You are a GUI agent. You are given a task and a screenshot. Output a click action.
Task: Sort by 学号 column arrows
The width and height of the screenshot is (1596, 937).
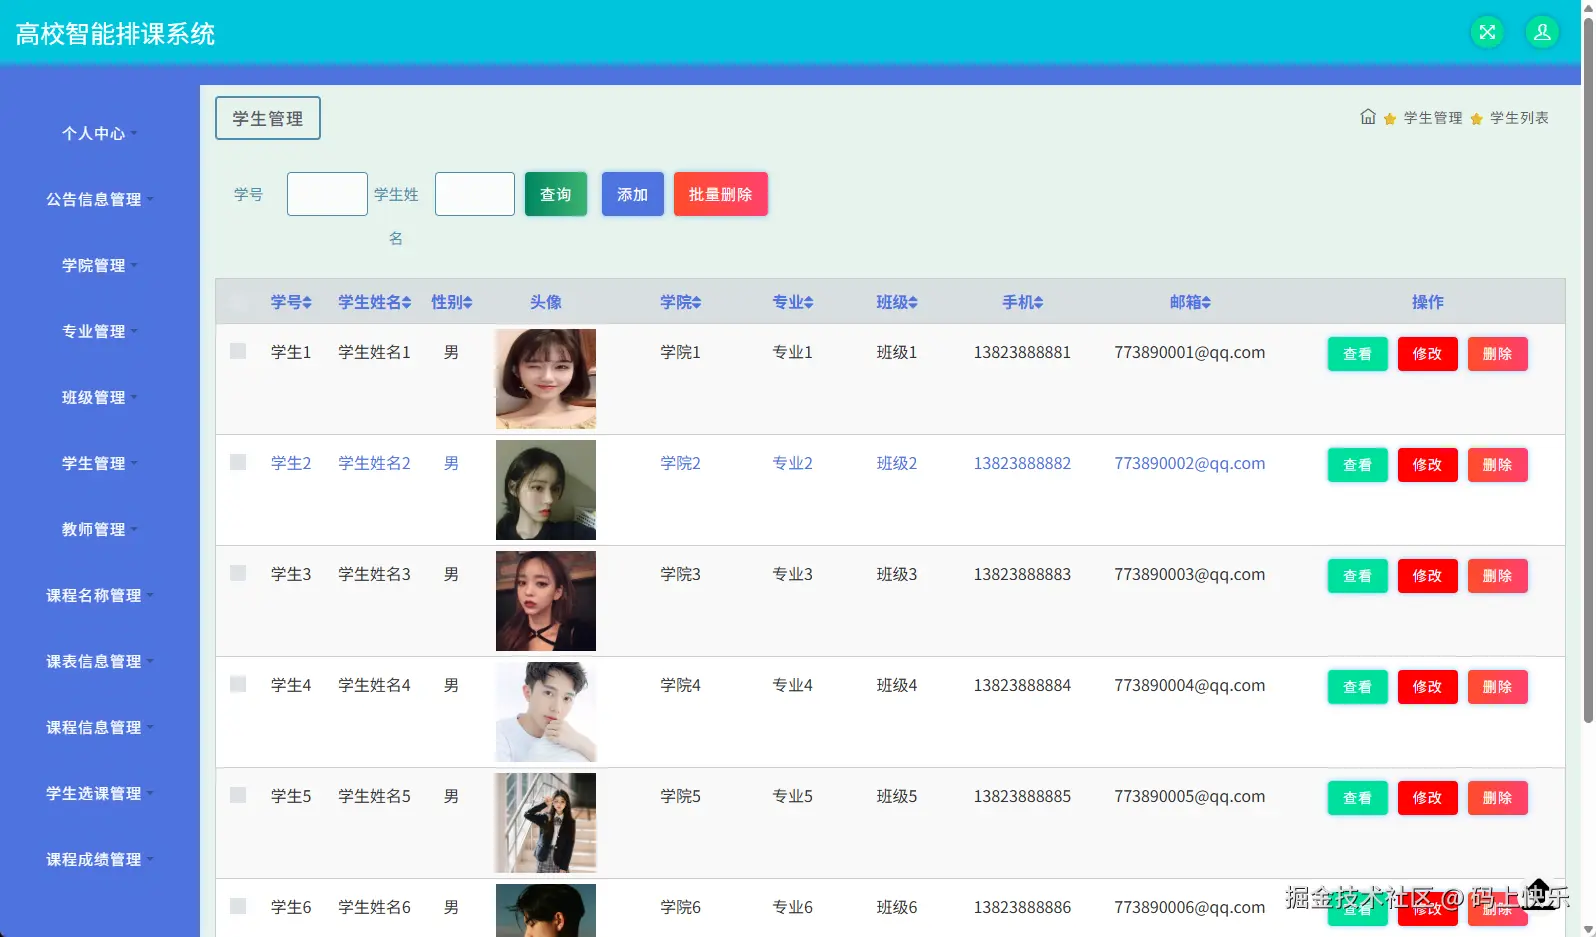tap(307, 302)
